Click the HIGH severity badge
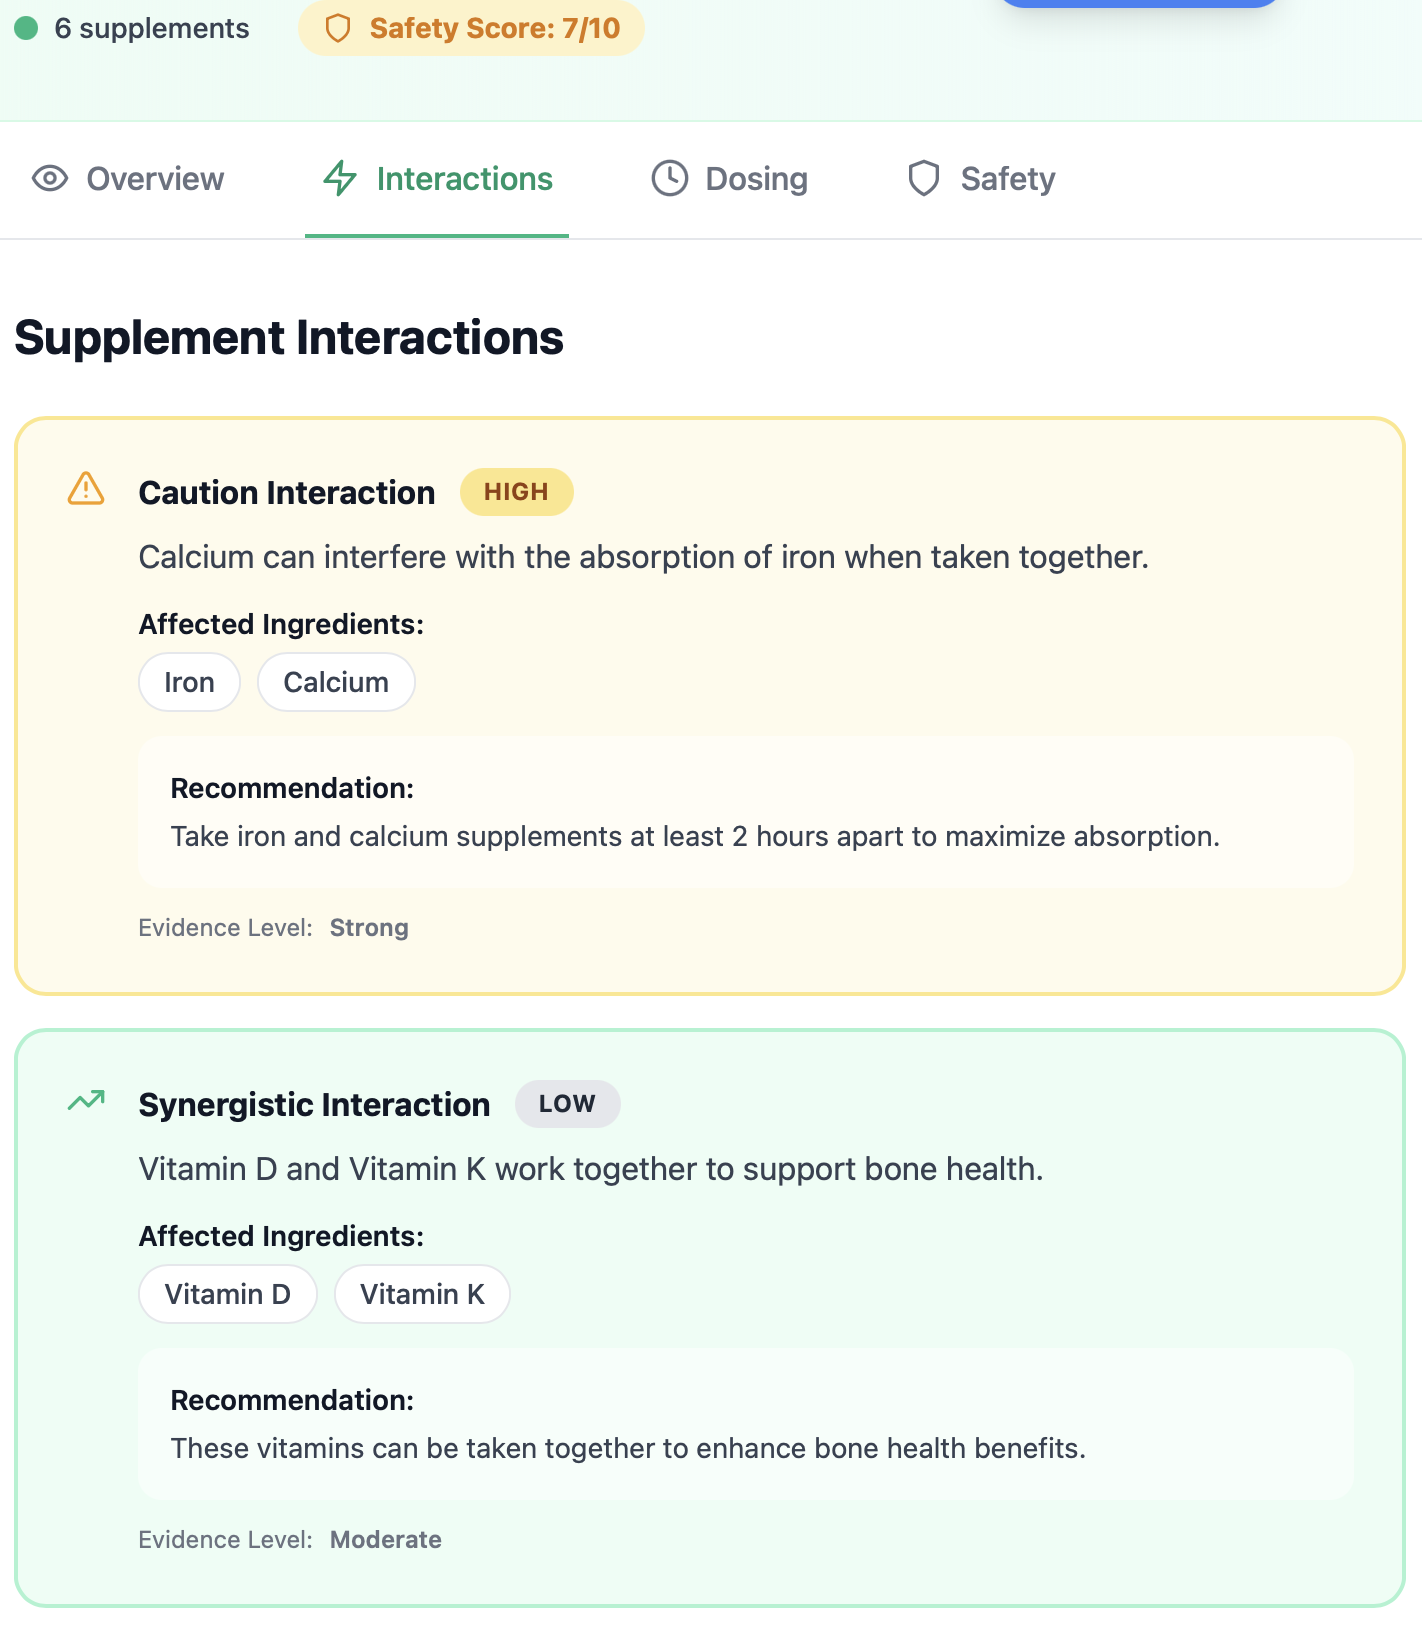Image resolution: width=1422 pixels, height=1632 pixels. coord(516,492)
